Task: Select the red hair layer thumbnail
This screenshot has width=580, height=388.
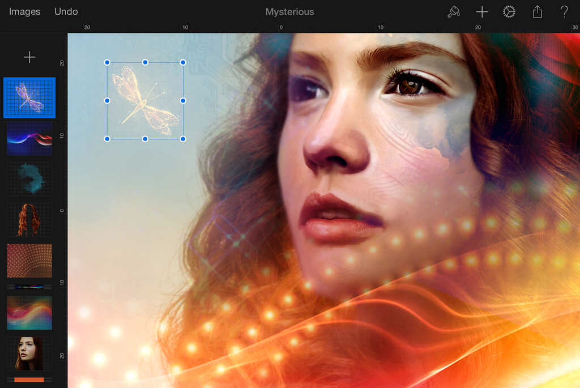Action: [x=30, y=220]
